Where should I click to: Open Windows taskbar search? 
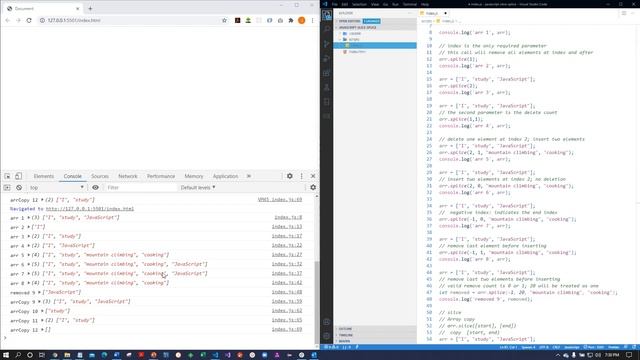tap(18, 355)
